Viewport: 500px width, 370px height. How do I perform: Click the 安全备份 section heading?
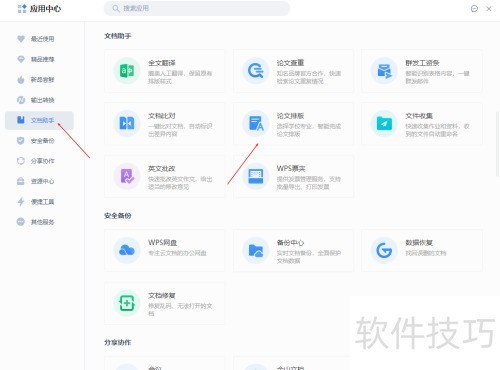click(x=117, y=216)
